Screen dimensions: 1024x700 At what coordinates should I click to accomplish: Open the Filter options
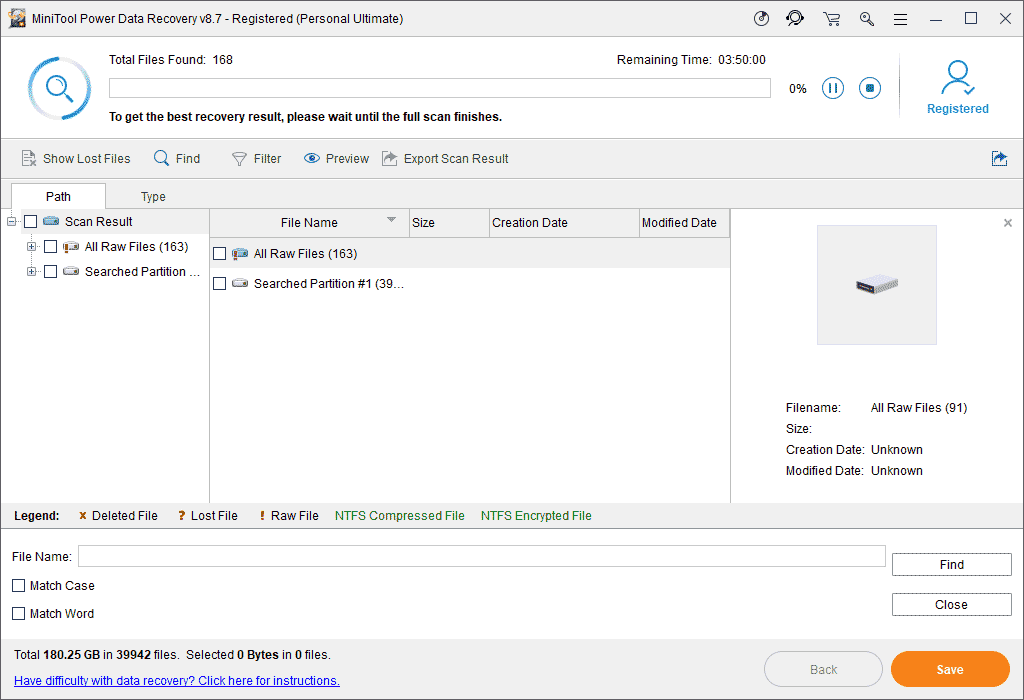click(x=256, y=158)
